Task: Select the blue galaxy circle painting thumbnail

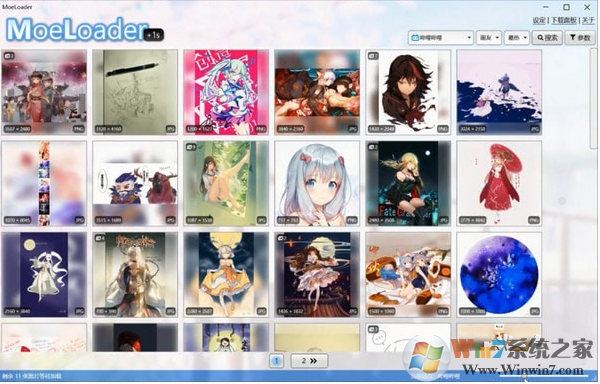Action: tap(499, 274)
